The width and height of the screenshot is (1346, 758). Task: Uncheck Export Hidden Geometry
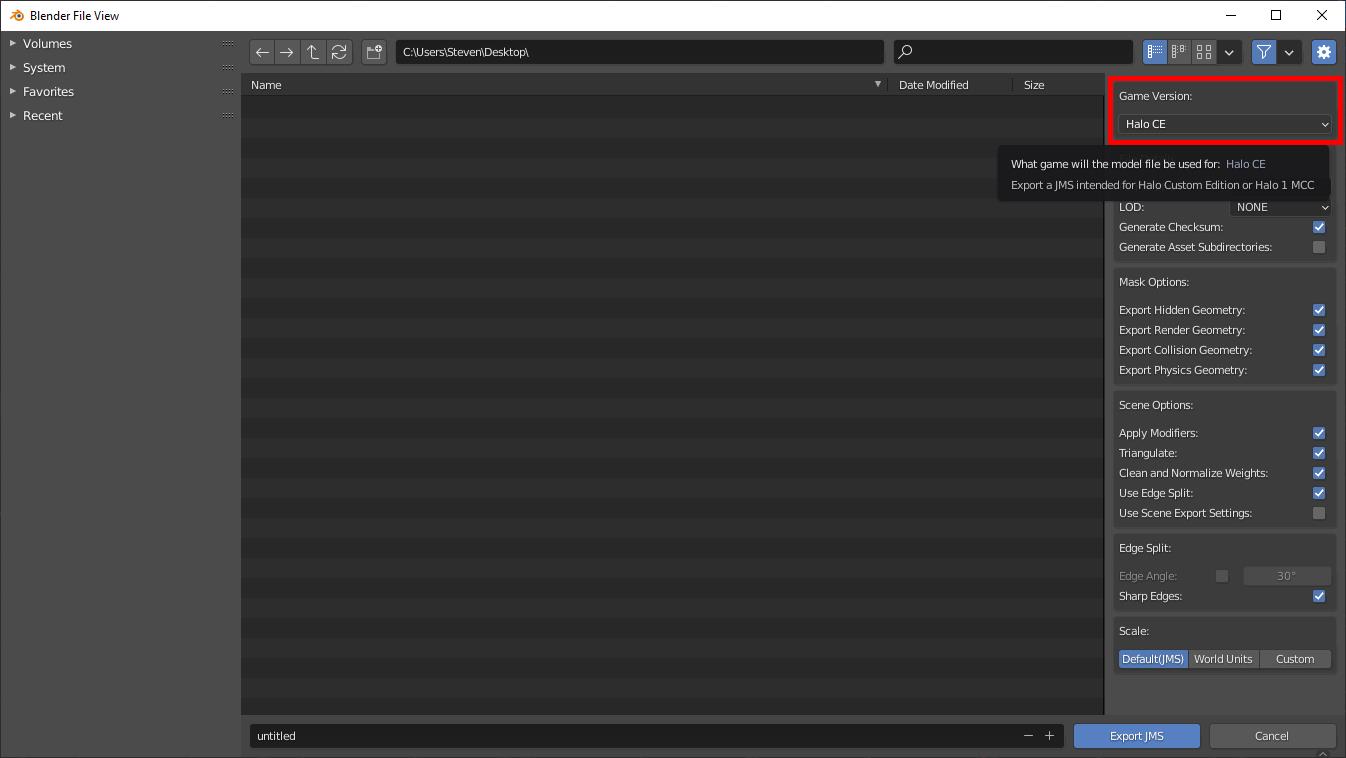[1319, 310]
